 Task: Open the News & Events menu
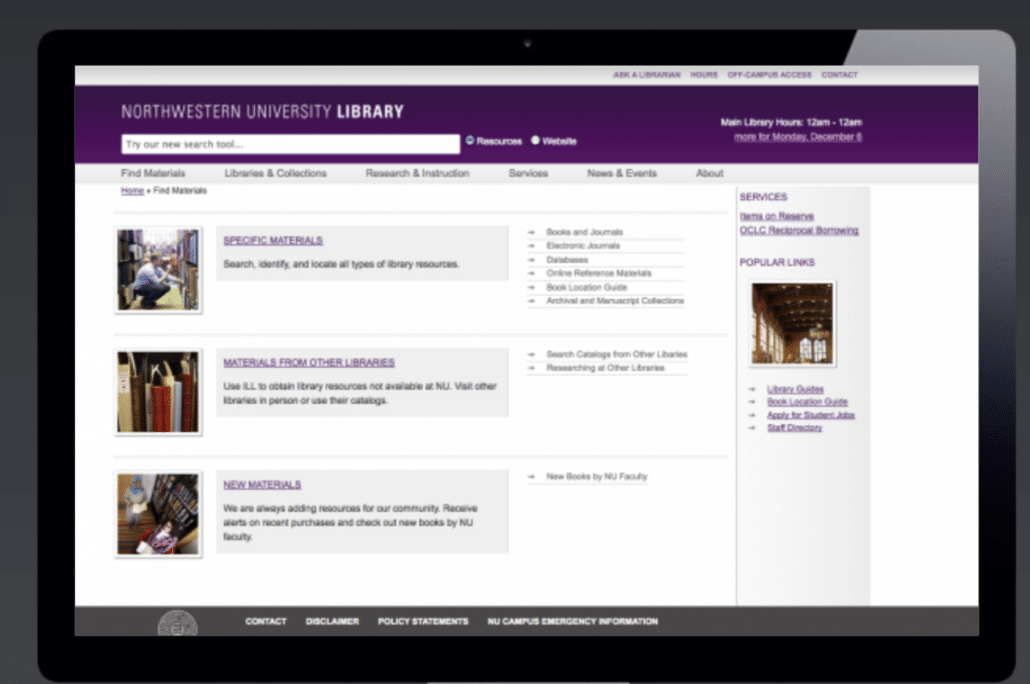[x=621, y=173]
